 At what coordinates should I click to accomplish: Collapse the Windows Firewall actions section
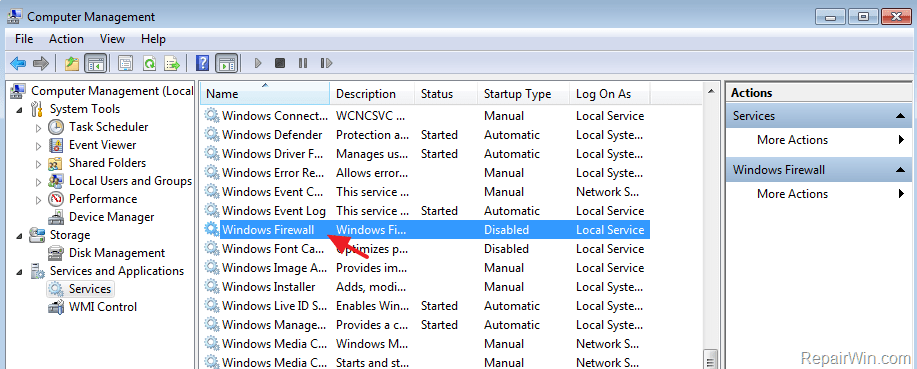(901, 170)
